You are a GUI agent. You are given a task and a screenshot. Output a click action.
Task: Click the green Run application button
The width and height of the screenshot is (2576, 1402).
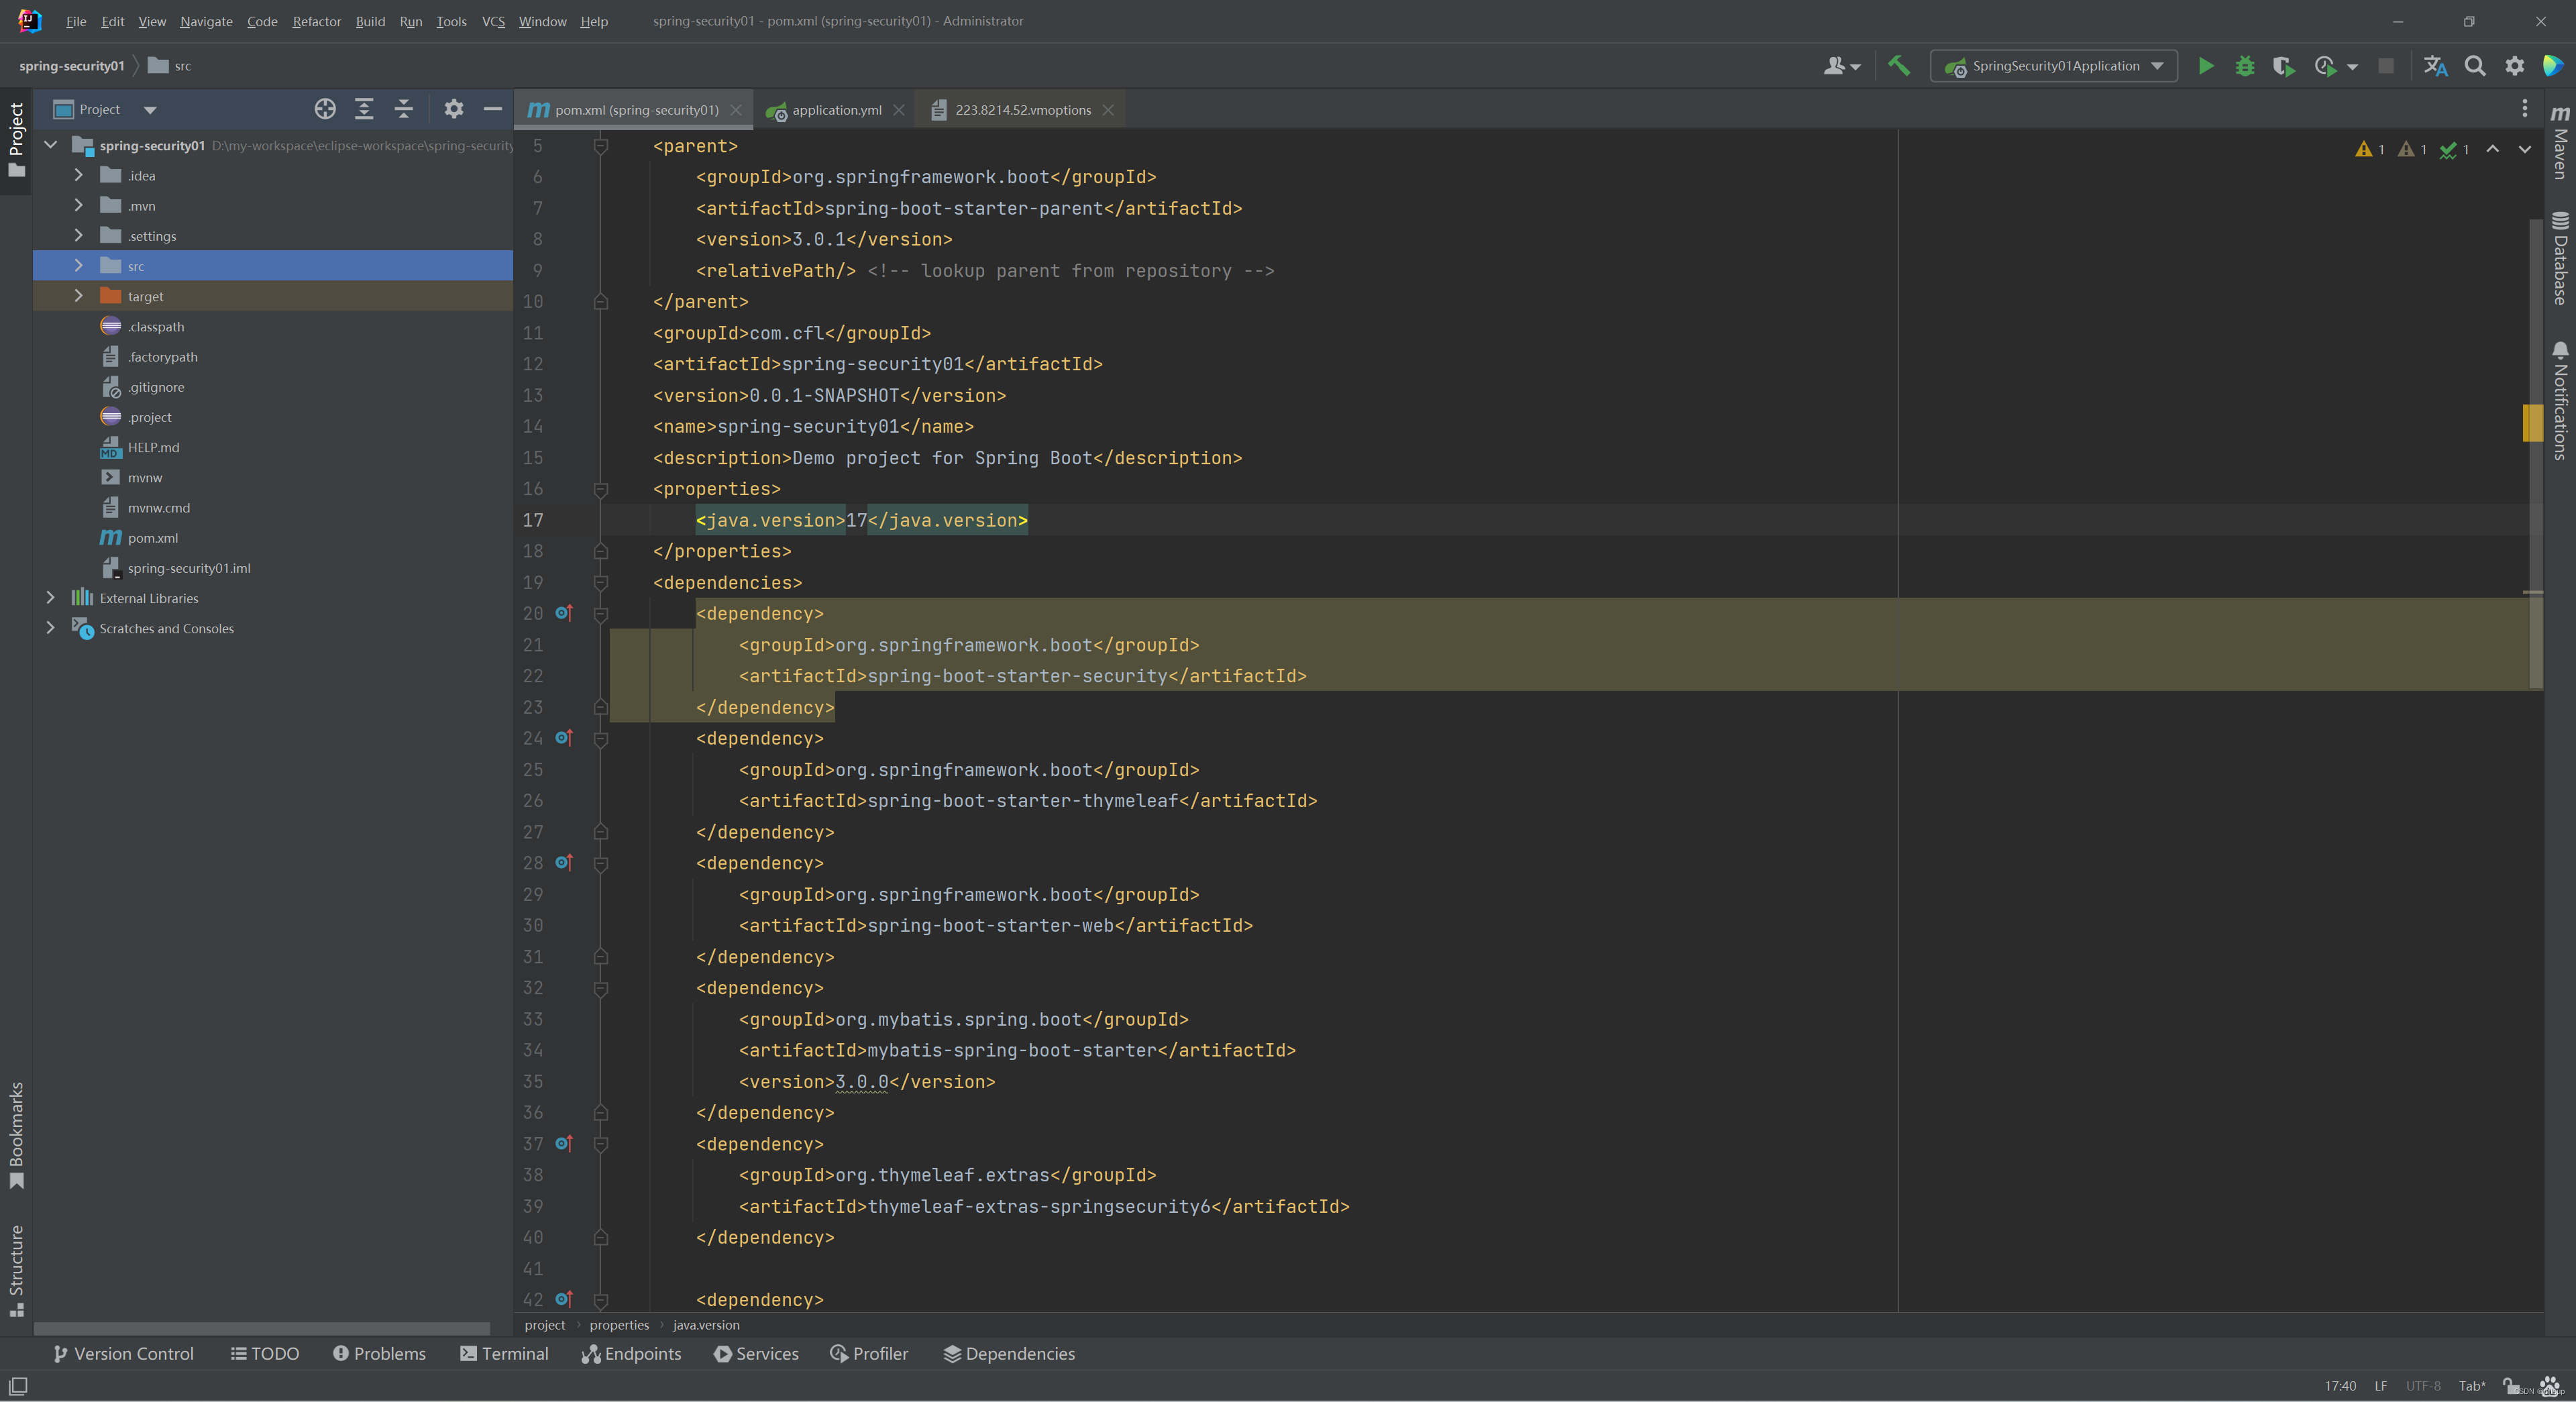coord(2205,66)
